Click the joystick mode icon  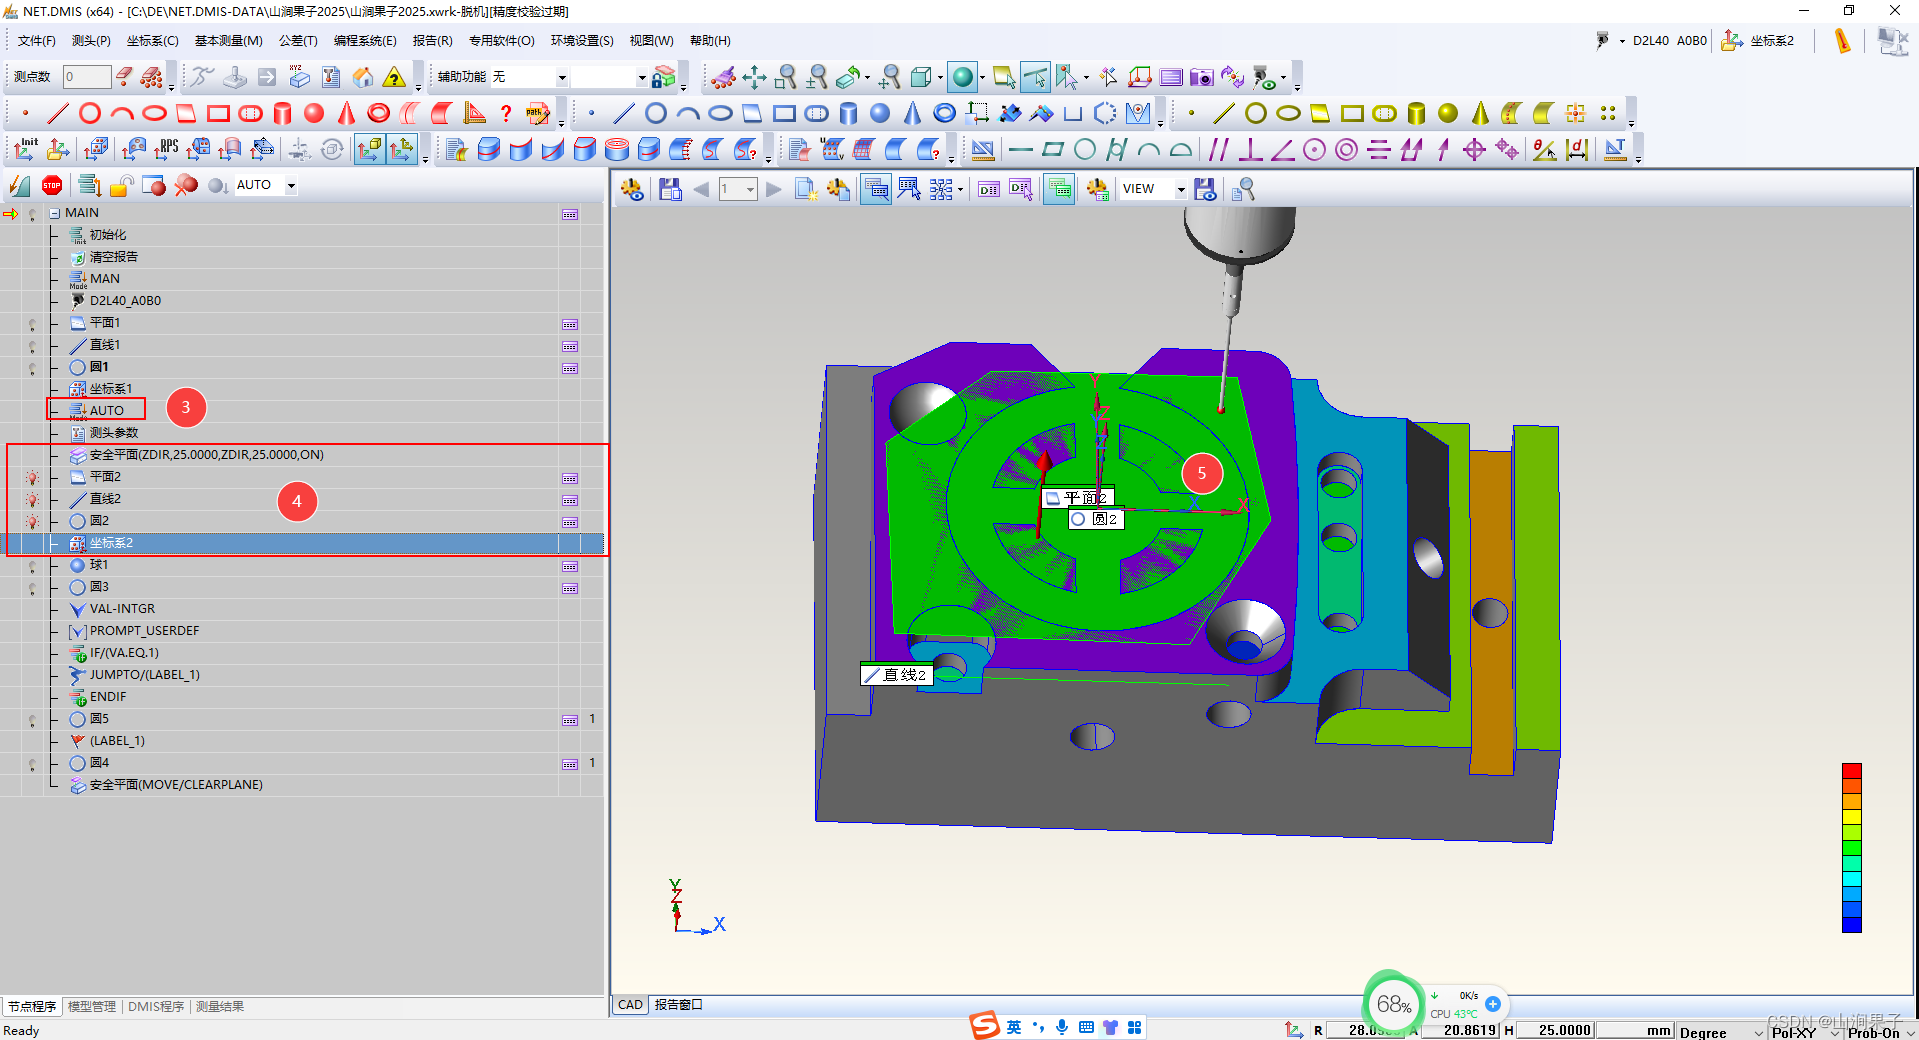[235, 77]
